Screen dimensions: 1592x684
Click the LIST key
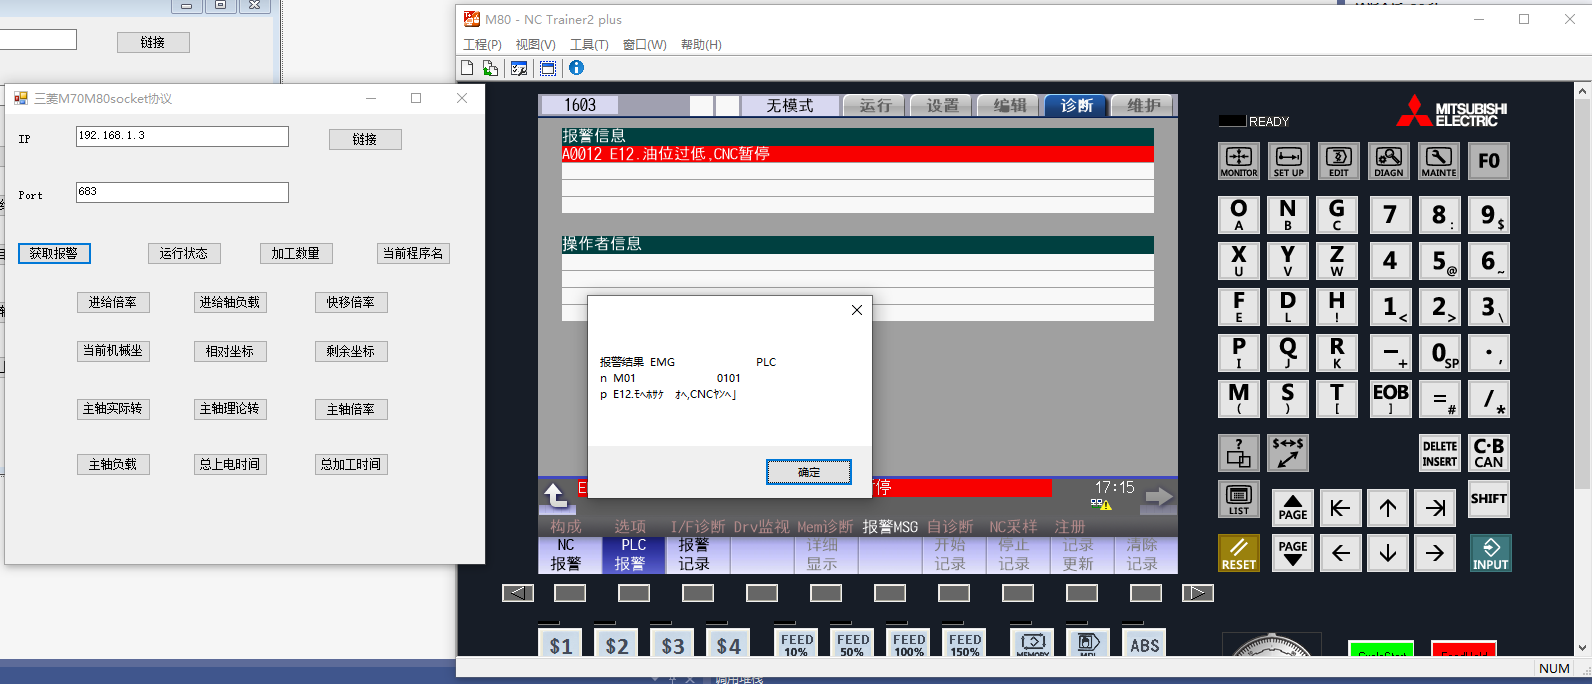(1239, 499)
